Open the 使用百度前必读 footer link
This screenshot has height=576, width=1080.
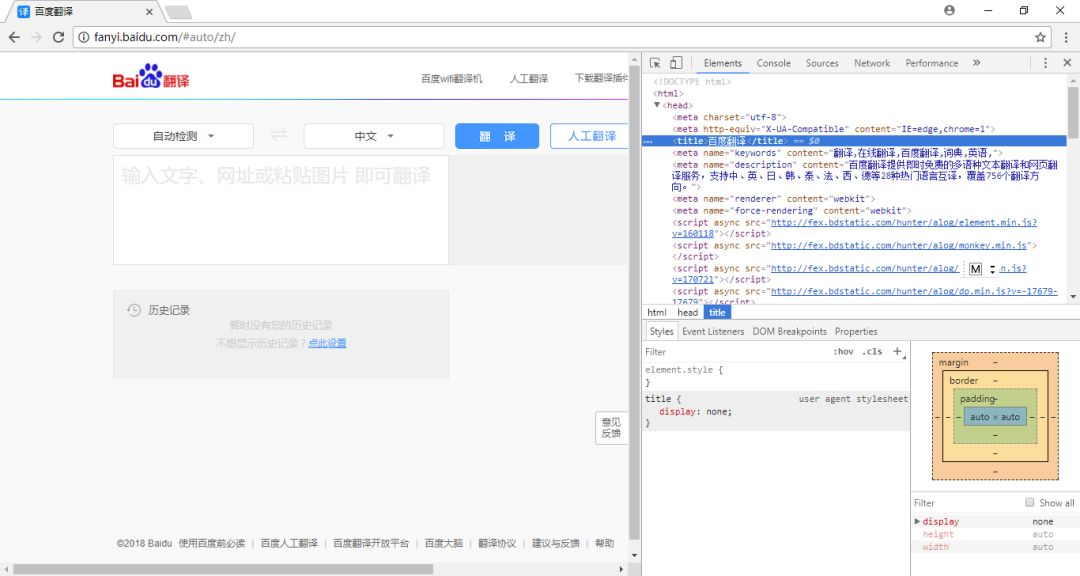(212, 543)
